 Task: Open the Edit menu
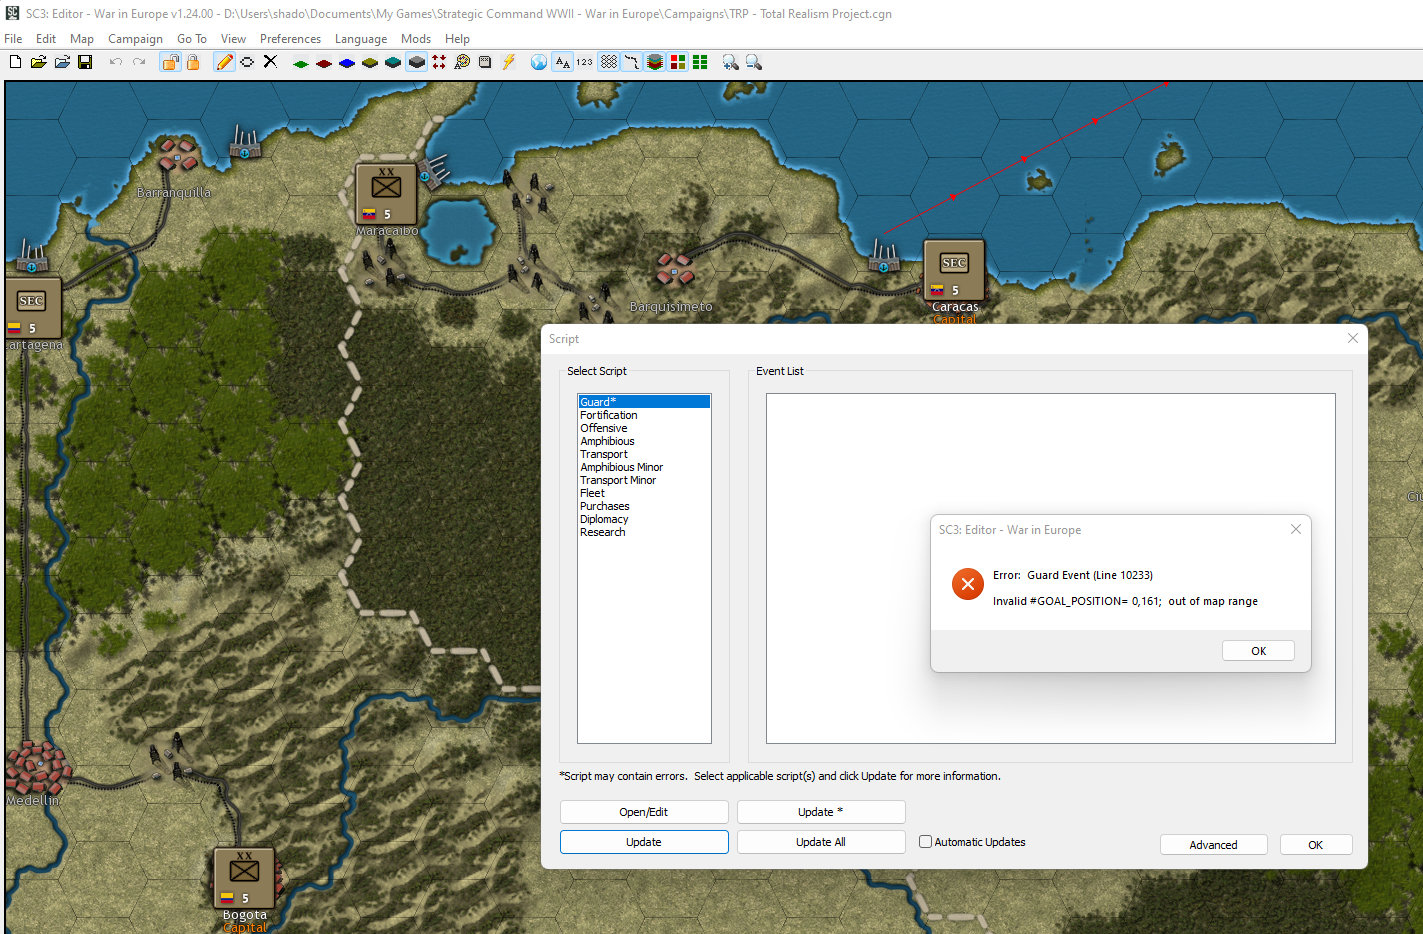(x=46, y=39)
